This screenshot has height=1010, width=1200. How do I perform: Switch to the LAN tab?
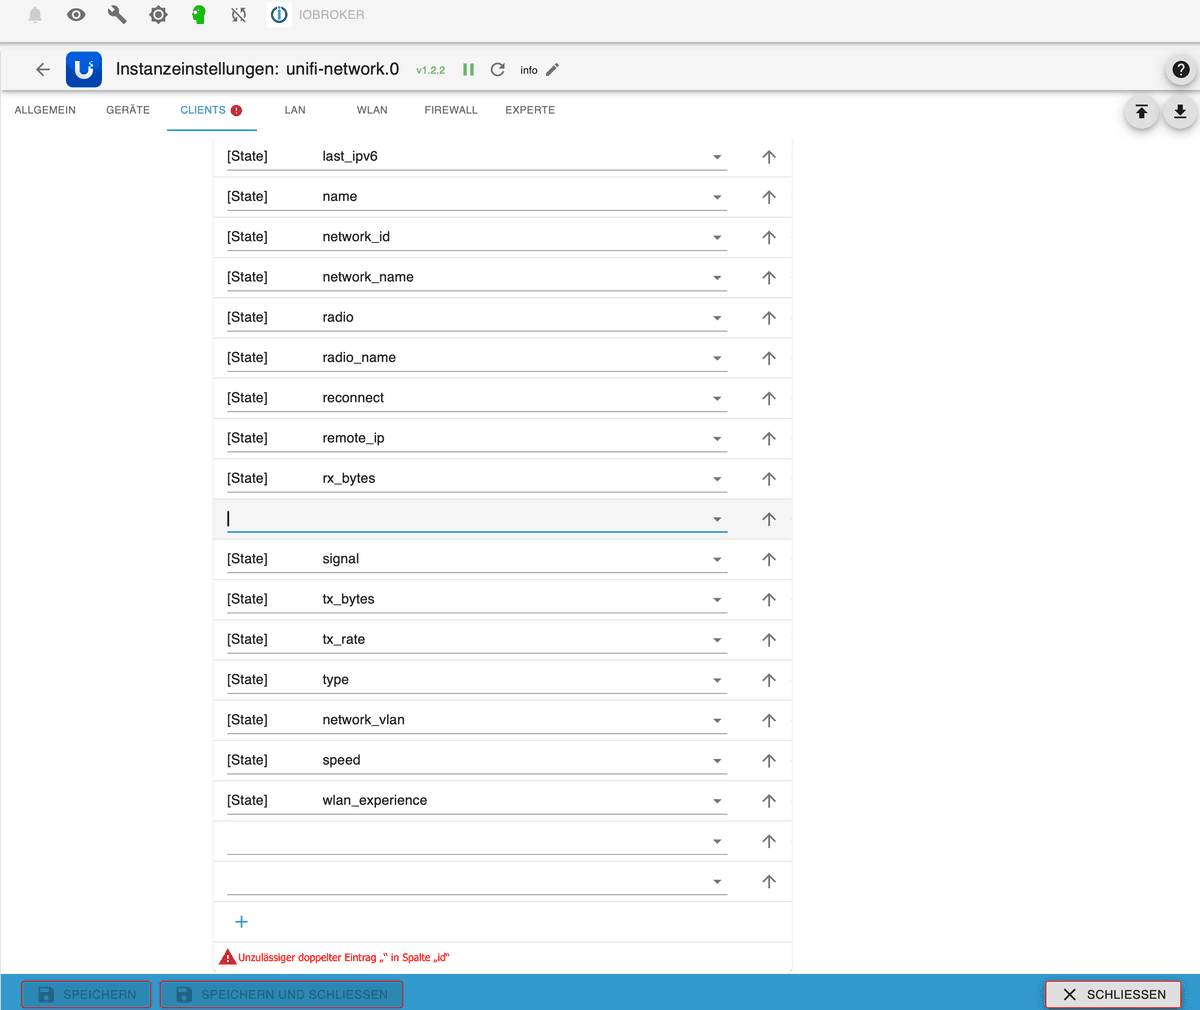295,110
